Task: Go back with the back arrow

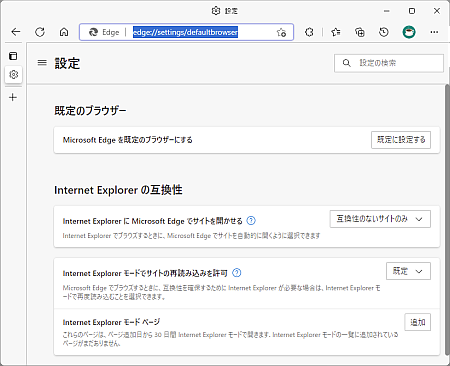Action: 16,32
